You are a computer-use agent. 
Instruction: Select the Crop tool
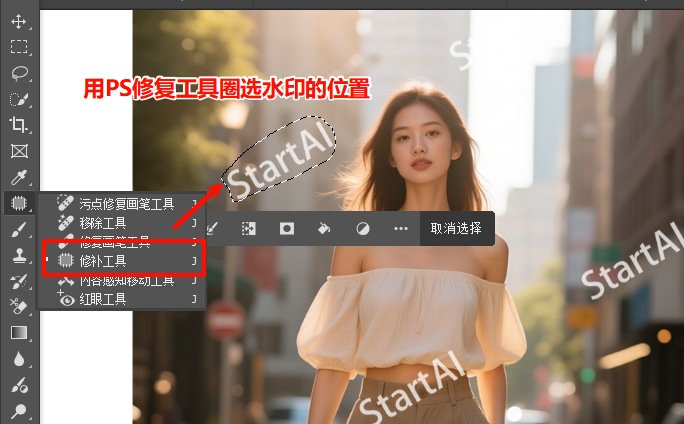pos(19,125)
